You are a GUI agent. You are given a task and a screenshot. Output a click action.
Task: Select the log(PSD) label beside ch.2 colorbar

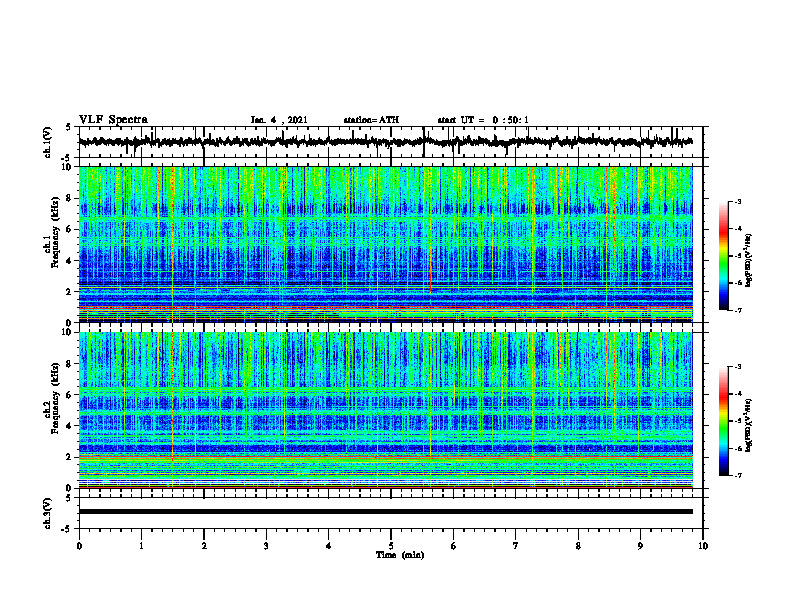point(749,425)
